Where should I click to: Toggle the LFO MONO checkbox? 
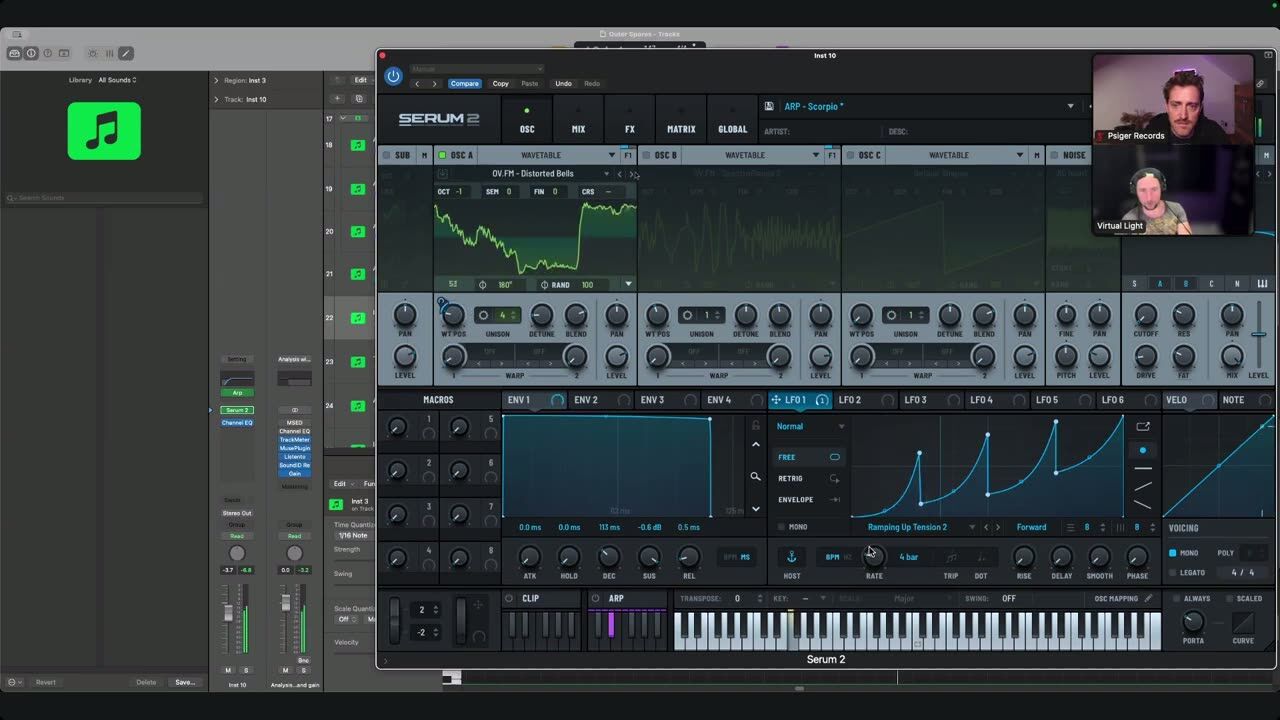click(x=781, y=527)
